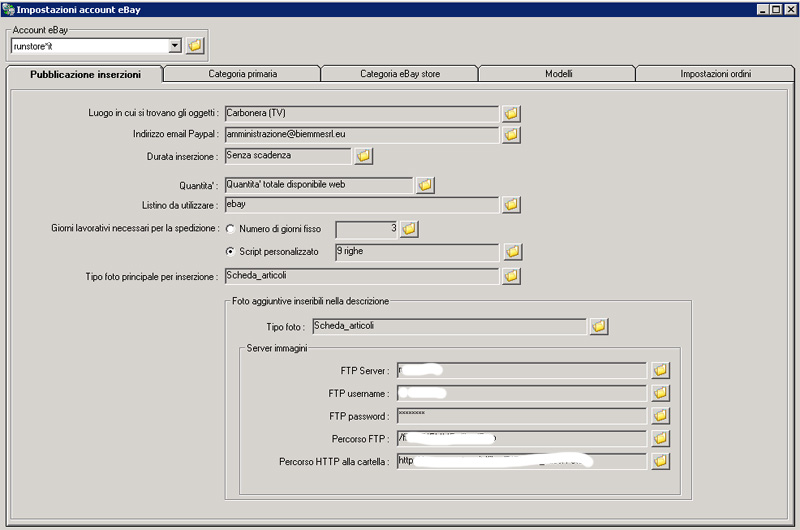Click the Senza scadenza duration field
This screenshot has width=800, height=530.
pyautogui.click(x=288, y=156)
